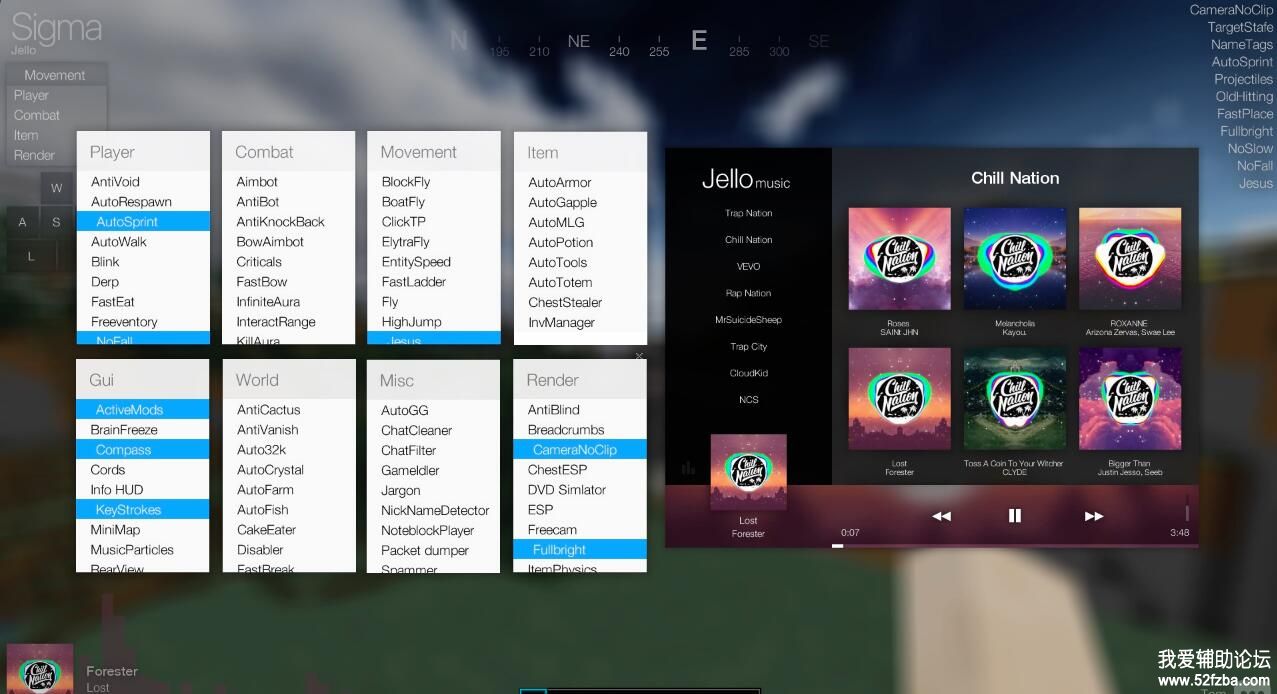Enable FastEat in the Player panel

click(143, 302)
